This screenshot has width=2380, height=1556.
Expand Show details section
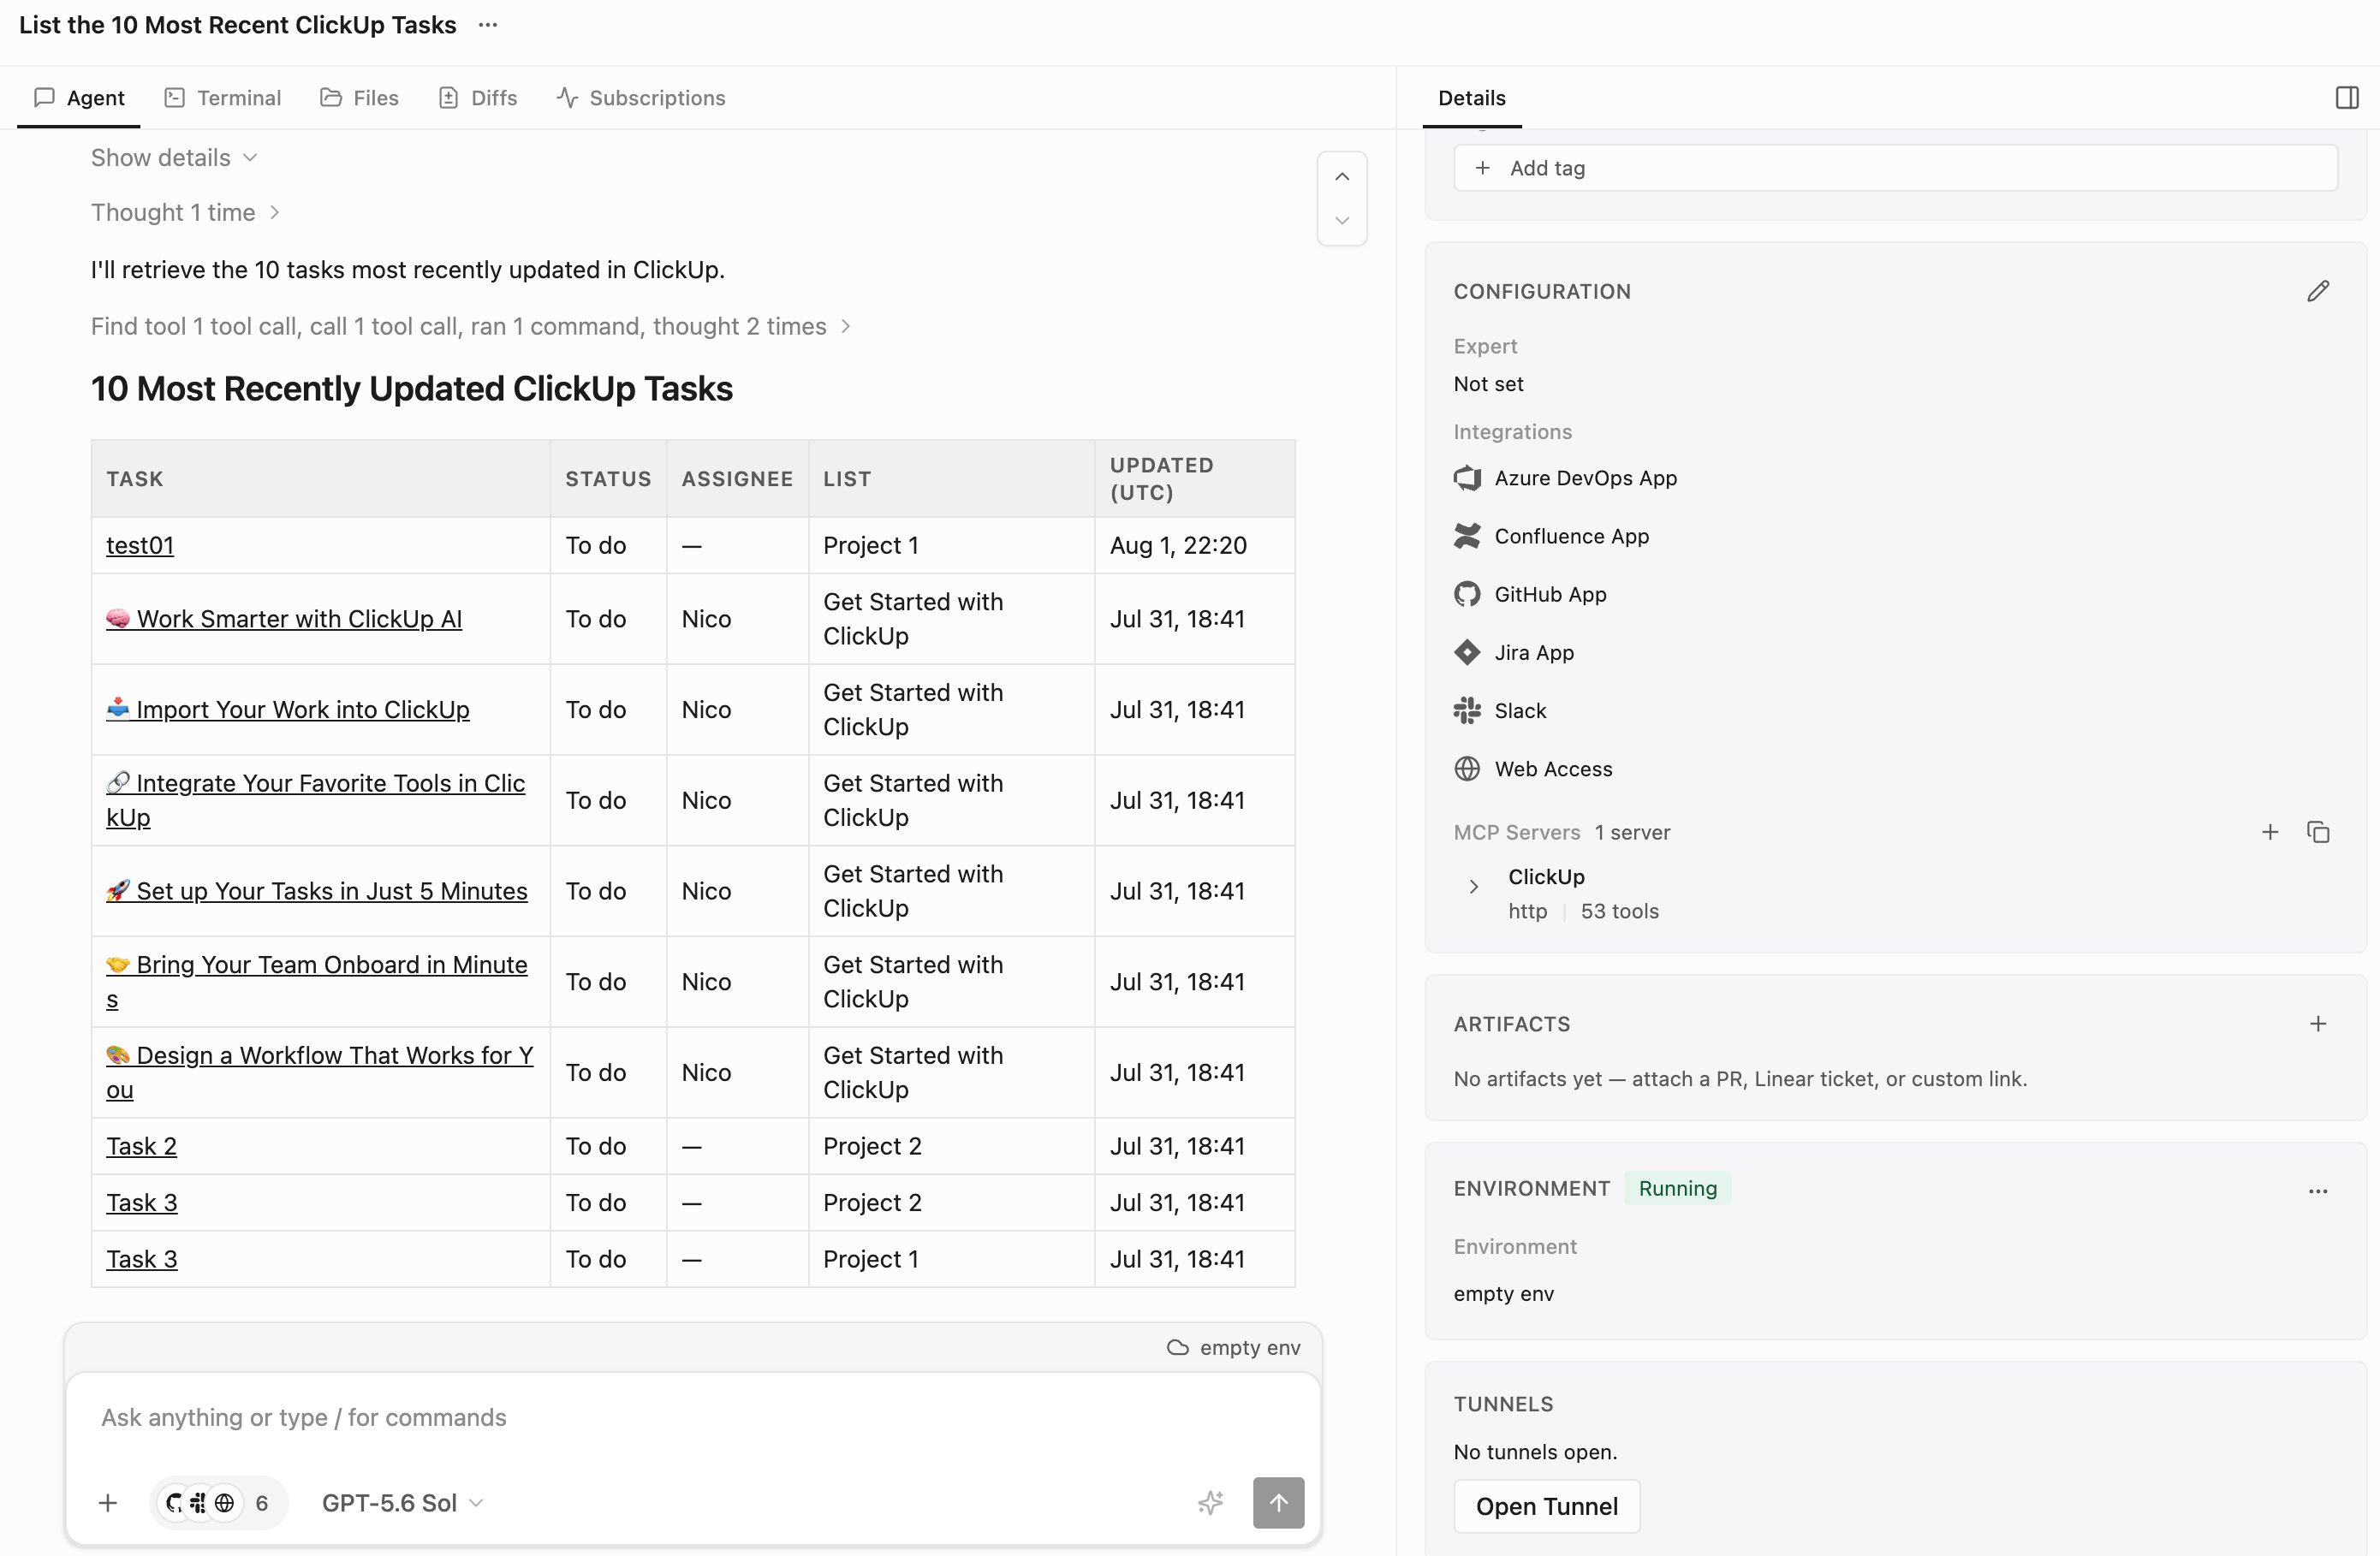(x=174, y=157)
